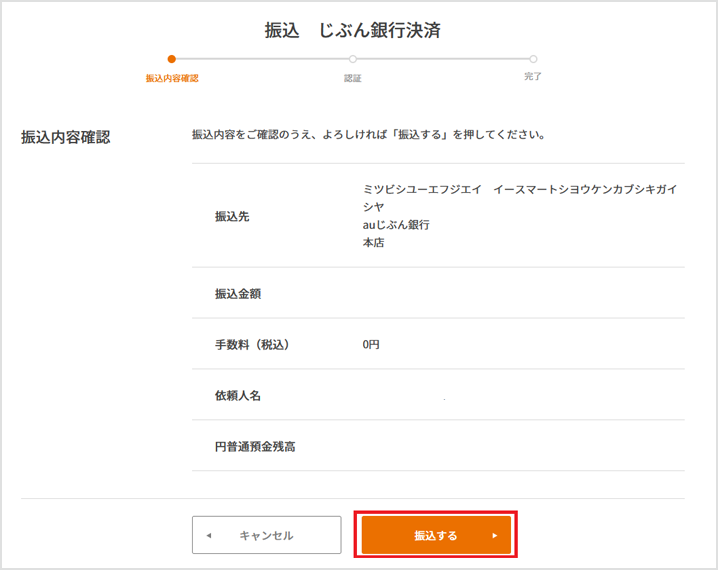The height and width of the screenshot is (570, 718).
Task: Select the 認証 step label
Action: (x=353, y=78)
